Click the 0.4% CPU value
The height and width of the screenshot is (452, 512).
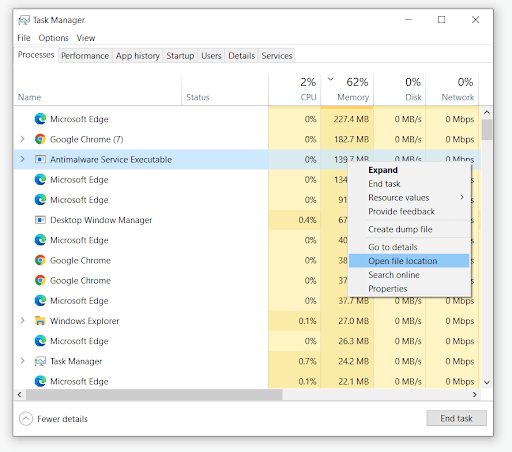[307, 220]
